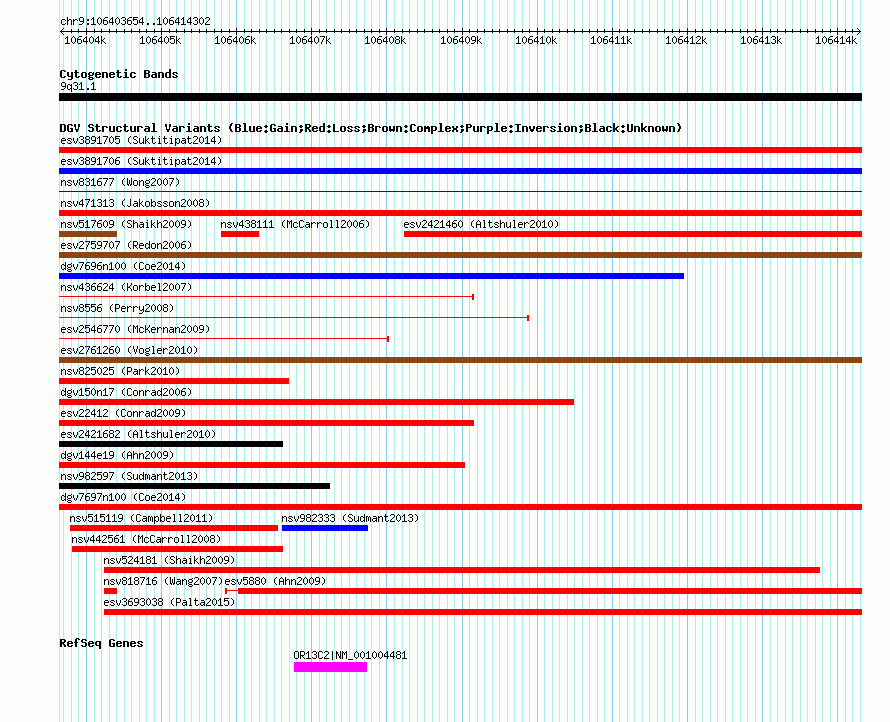The image size is (890, 722).
Task: Click the blue gain bar under esv3891706
Action: click(x=460, y=171)
